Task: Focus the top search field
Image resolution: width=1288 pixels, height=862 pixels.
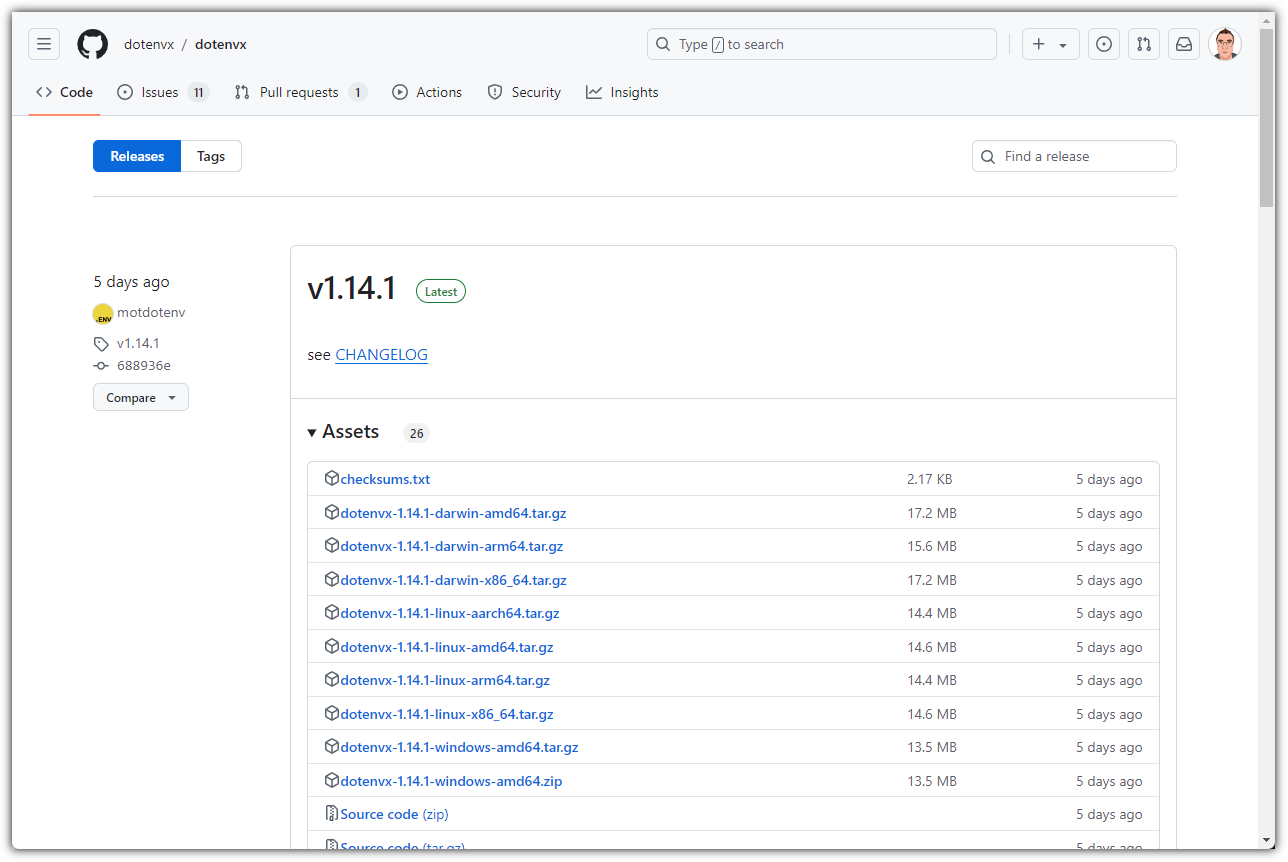Action: point(822,44)
